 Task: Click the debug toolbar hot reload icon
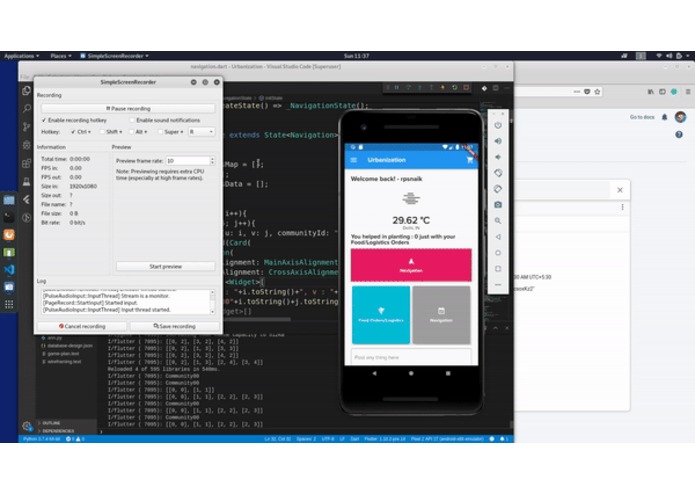(x=442, y=88)
